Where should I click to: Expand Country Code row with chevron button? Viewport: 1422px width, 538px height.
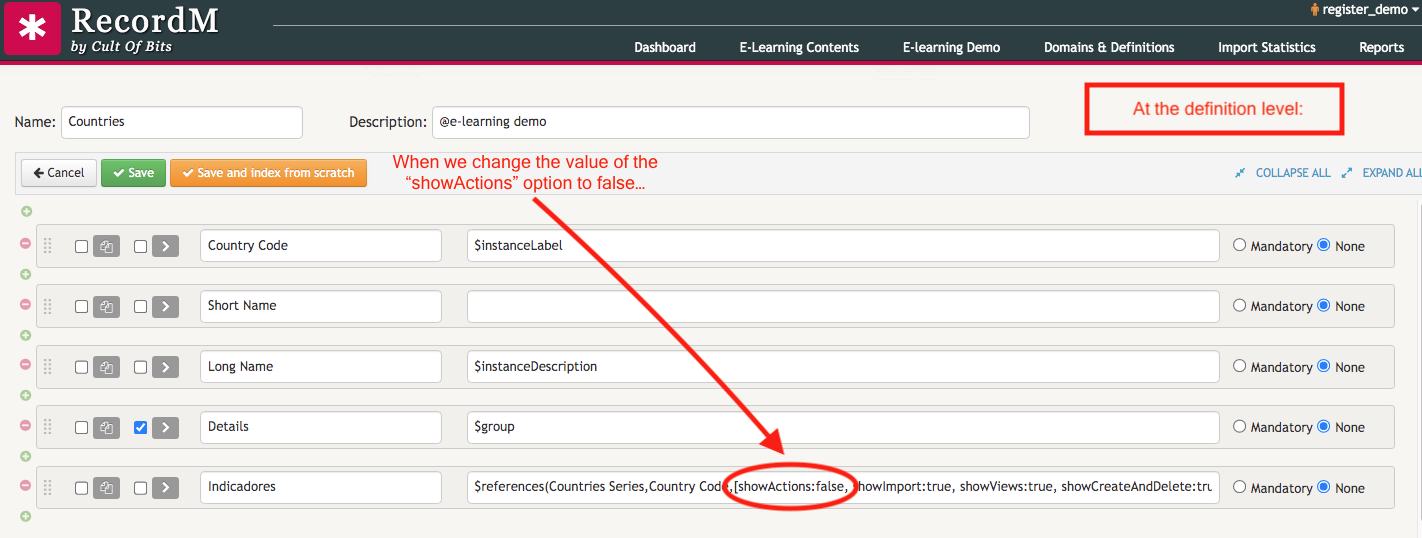tap(165, 246)
